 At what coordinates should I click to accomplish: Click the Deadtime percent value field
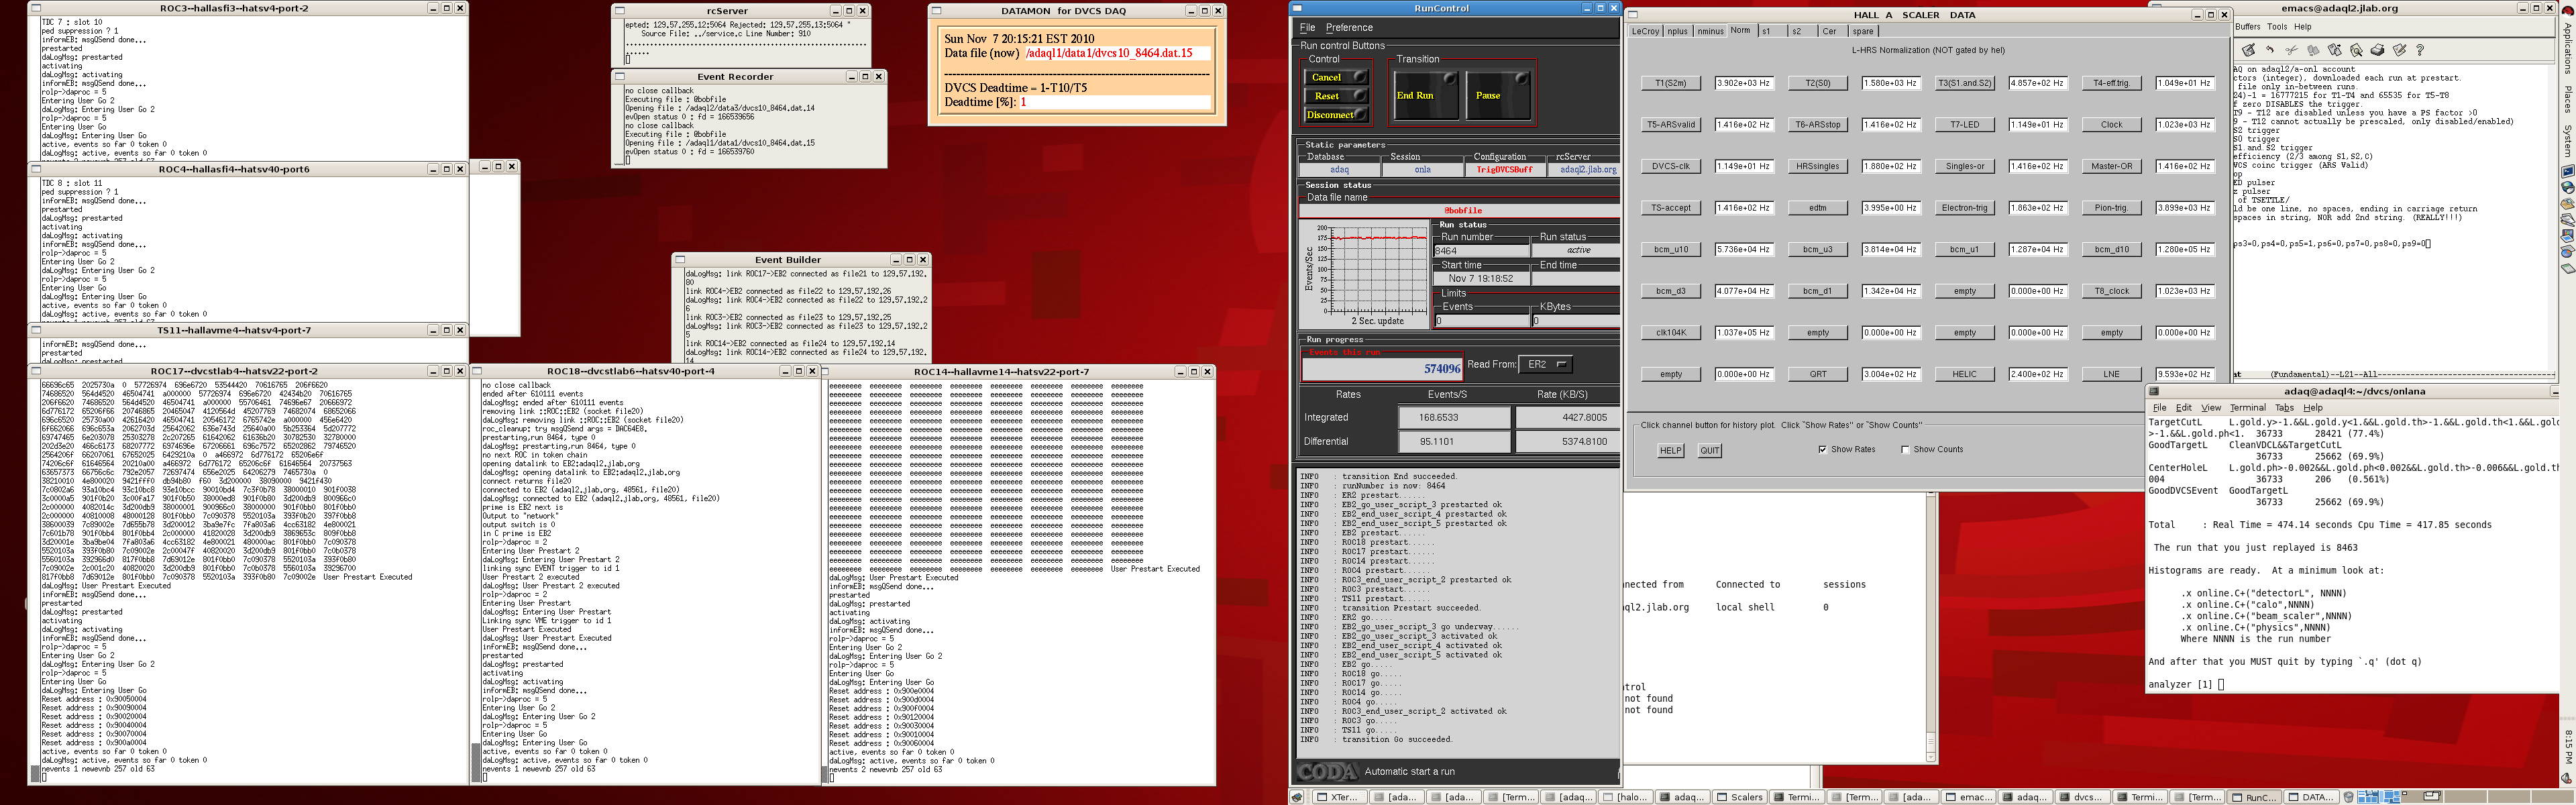[x=1114, y=102]
